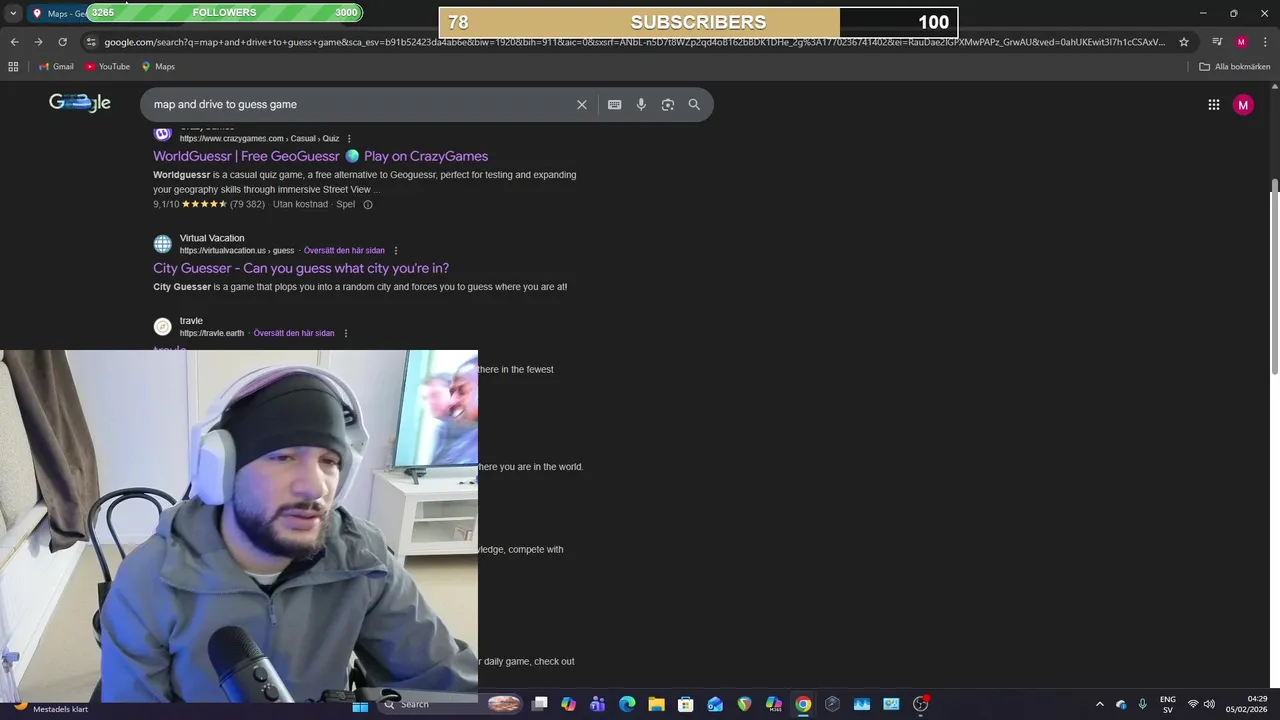Open File Explorer from taskbar
The height and width of the screenshot is (720, 1280).
point(656,704)
